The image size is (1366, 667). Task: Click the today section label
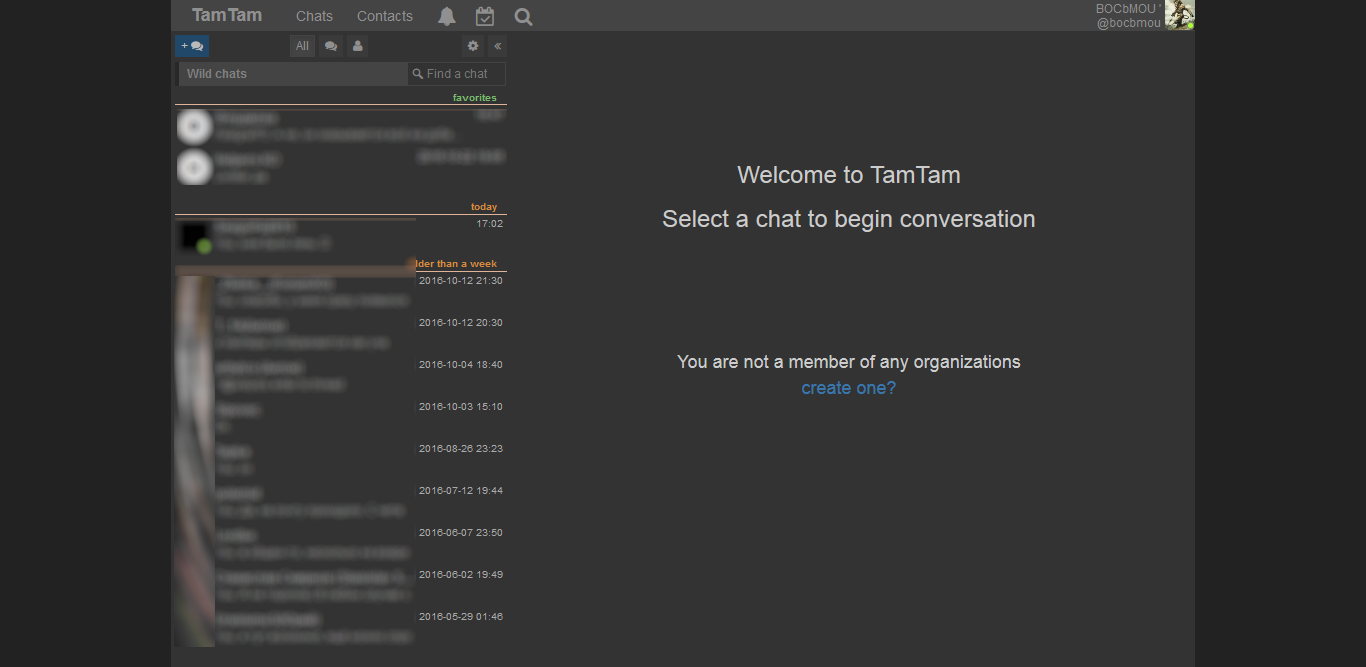484,207
